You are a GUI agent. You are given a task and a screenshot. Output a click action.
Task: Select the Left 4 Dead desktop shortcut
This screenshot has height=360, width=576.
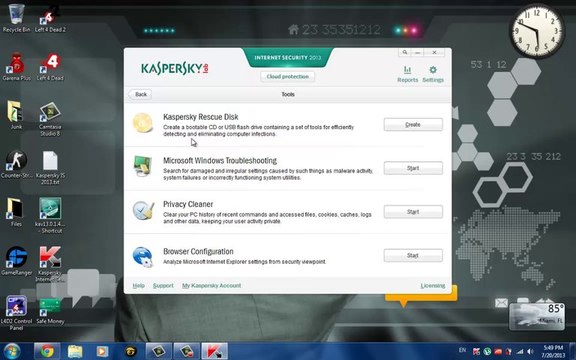point(50,67)
